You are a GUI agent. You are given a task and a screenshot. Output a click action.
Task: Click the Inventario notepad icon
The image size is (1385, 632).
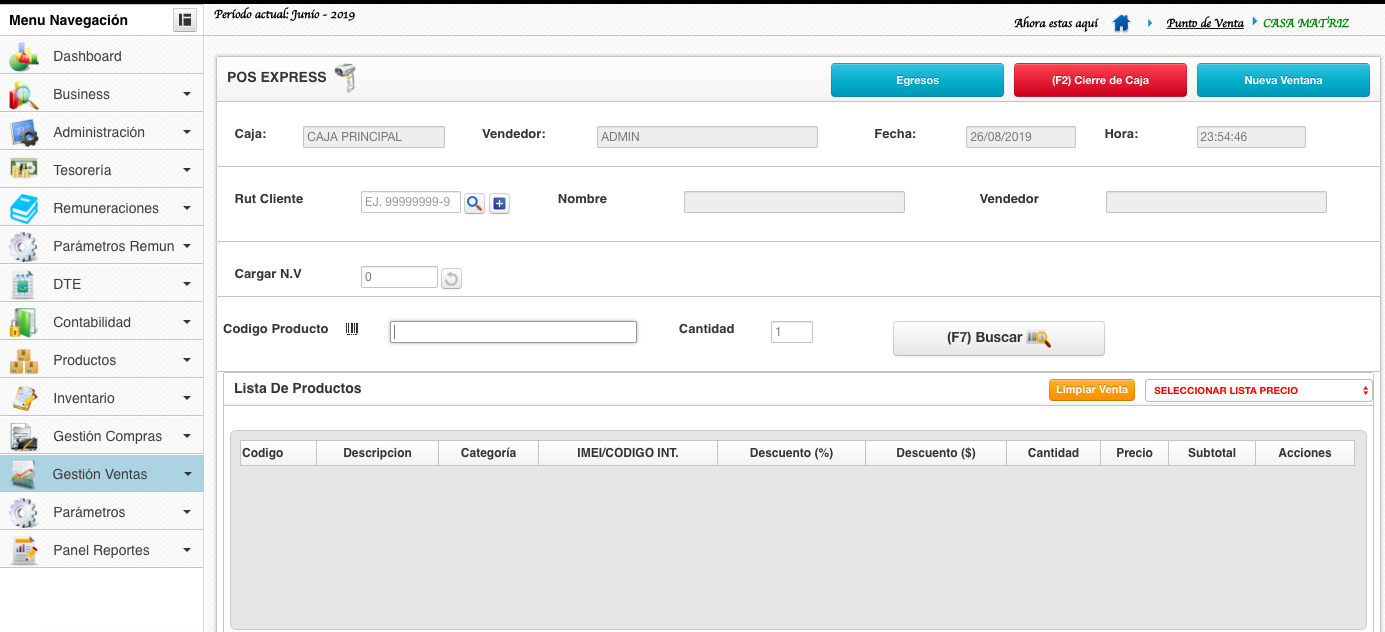point(23,398)
